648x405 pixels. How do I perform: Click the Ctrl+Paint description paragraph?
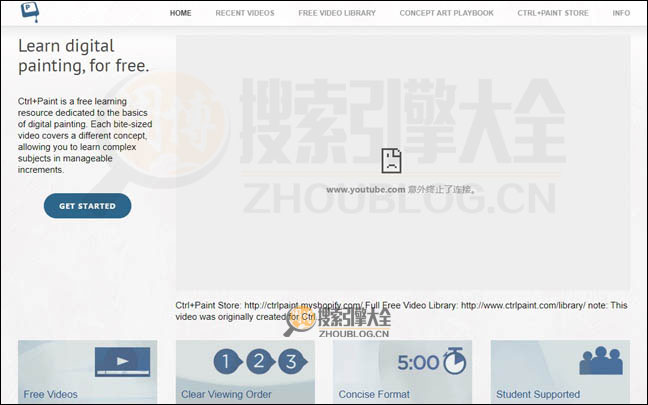85,136
